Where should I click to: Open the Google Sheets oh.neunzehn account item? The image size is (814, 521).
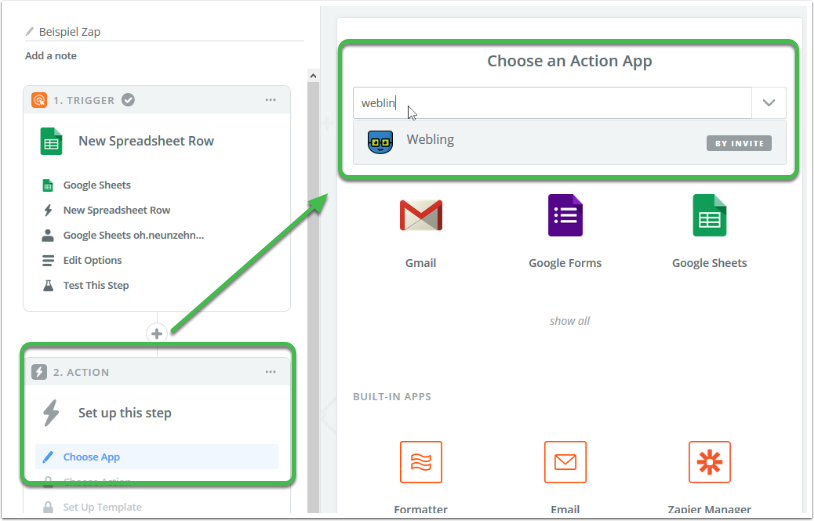[133, 235]
